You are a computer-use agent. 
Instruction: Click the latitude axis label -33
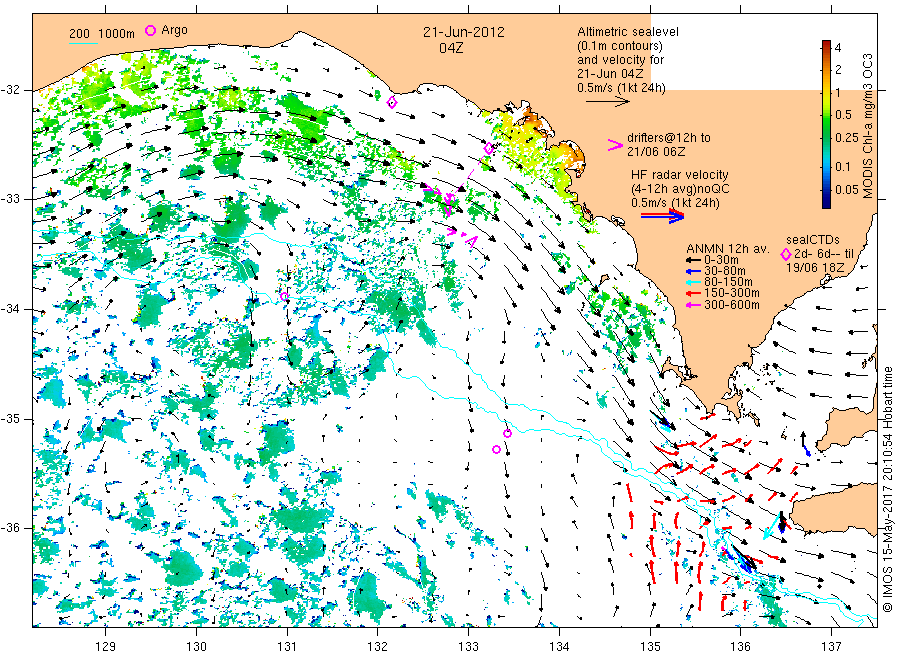(x=10, y=199)
